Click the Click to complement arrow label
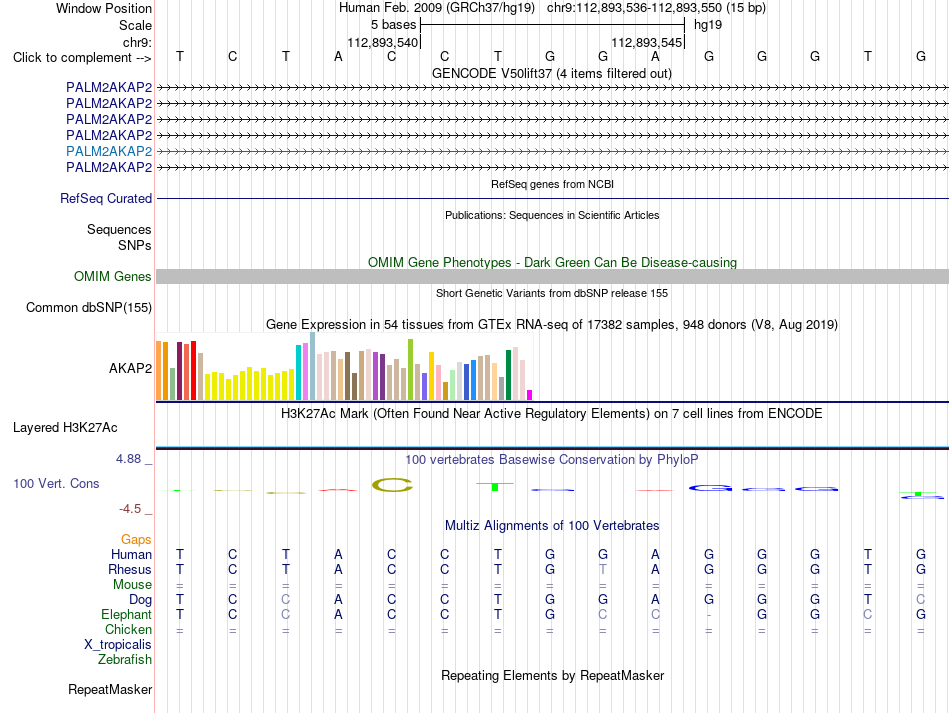Image resolution: width=950 pixels, height=713 pixels. pos(82,58)
